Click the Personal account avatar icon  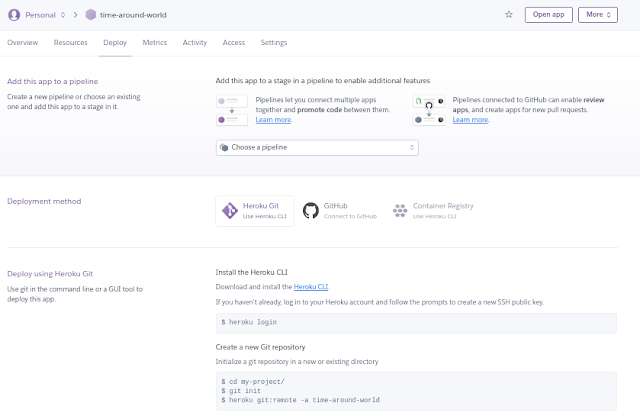pos(14,15)
